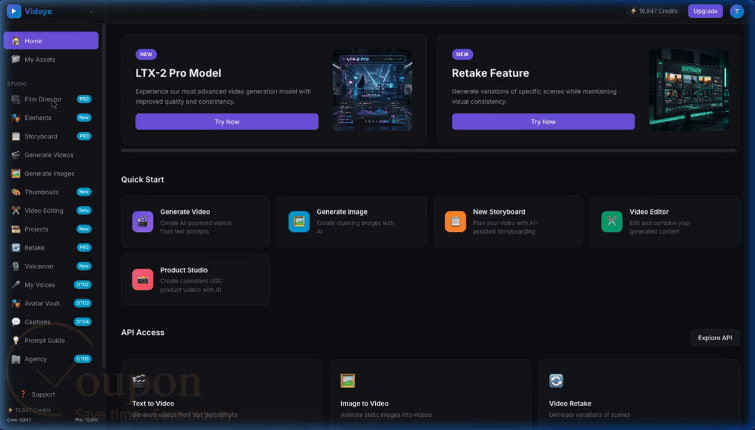Click the Projects icon in sidebar
The height and width of the screenshot is (430, 755).
16,229
